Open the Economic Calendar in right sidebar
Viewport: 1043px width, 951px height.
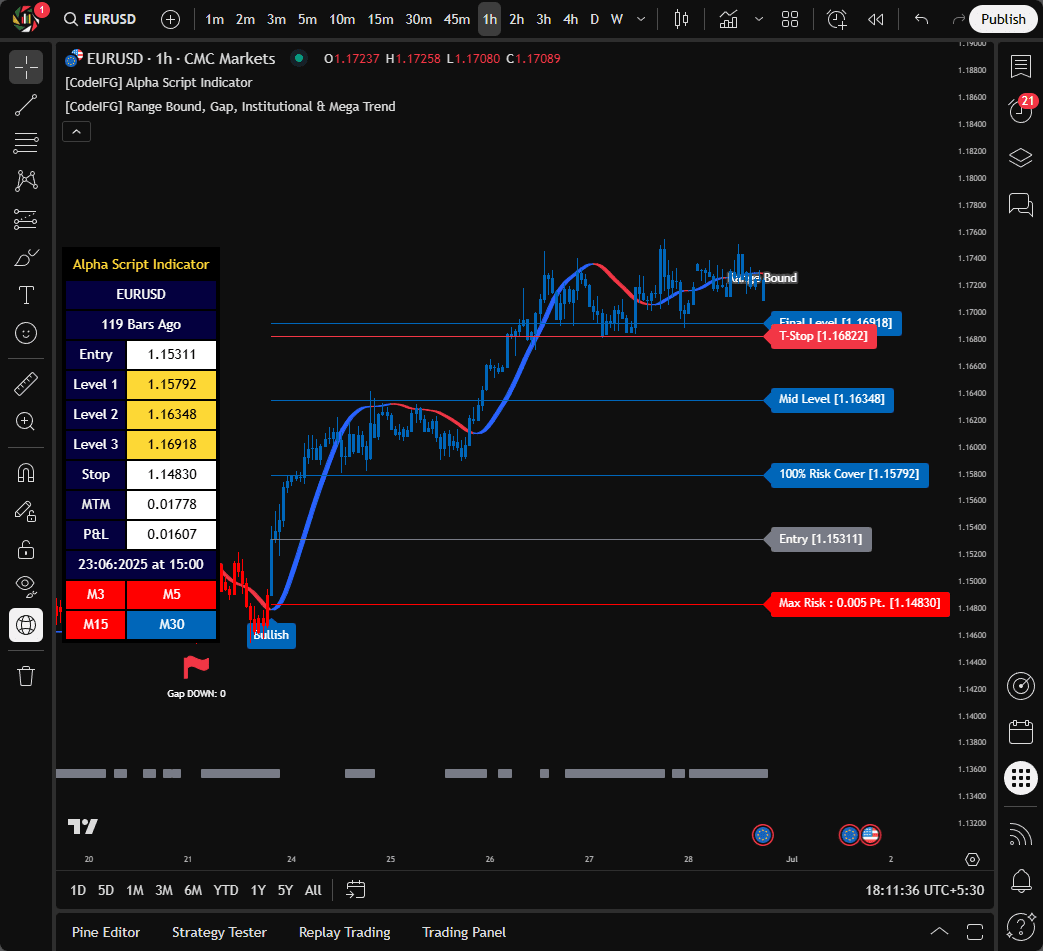point(1021,731)
